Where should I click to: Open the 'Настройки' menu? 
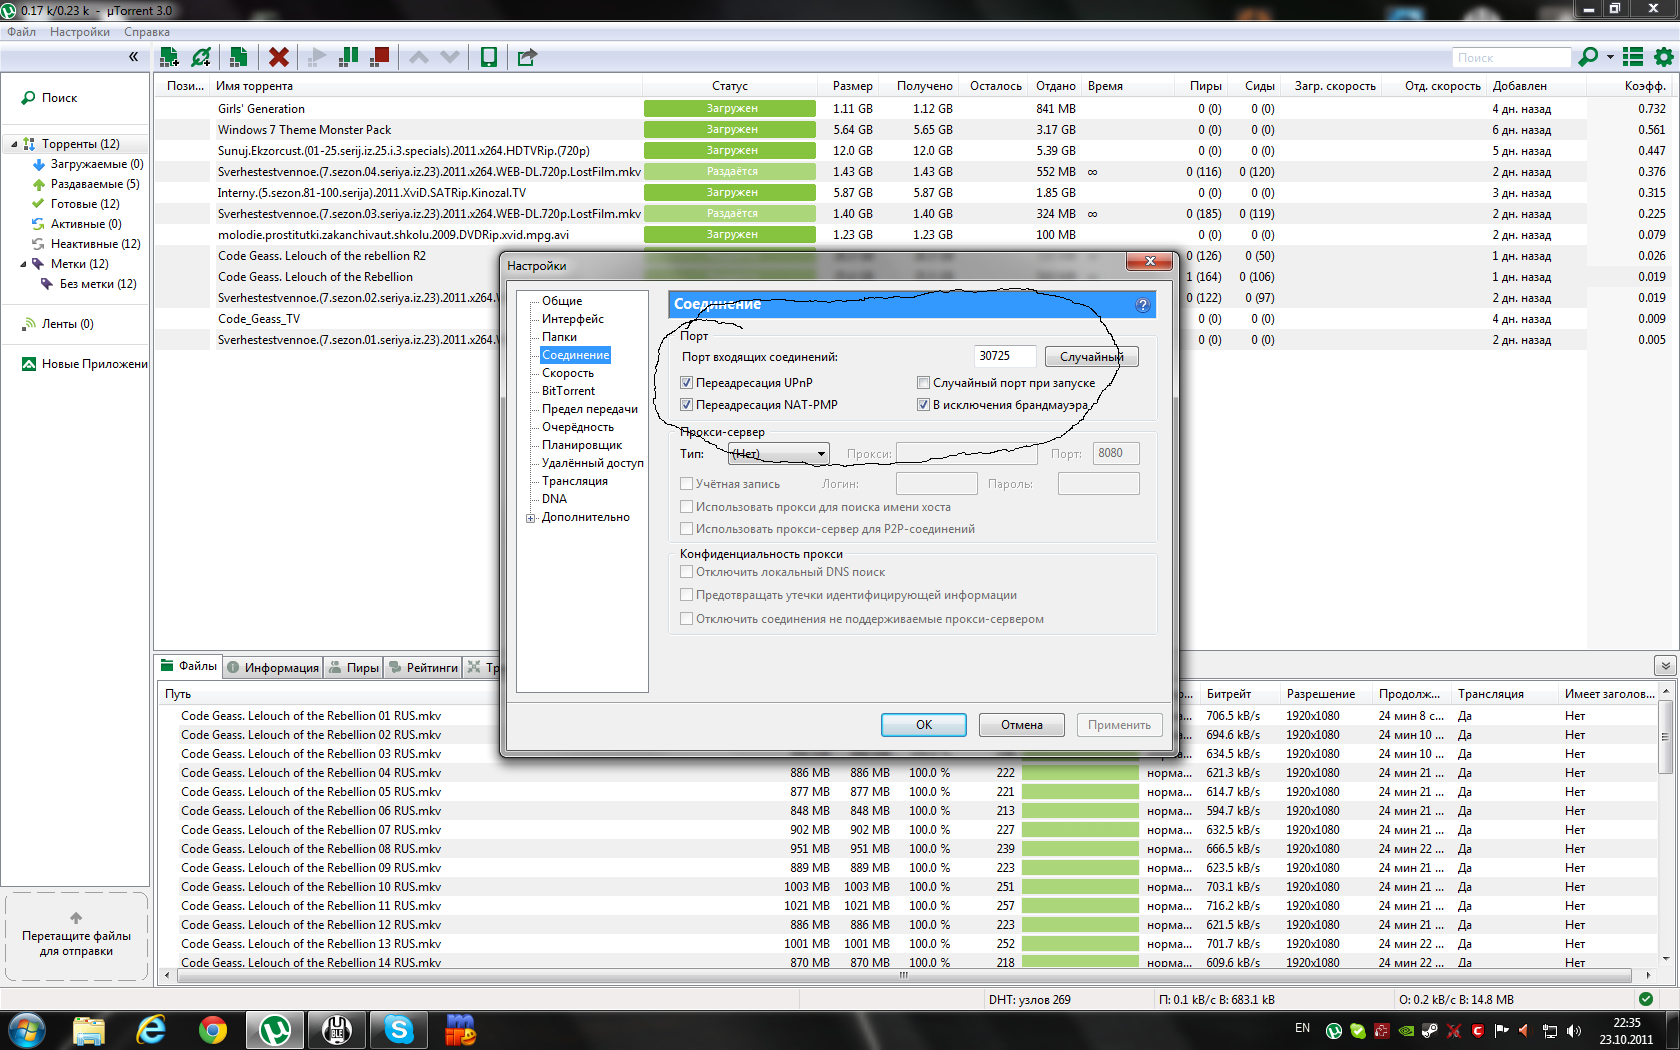pos(80,32)
